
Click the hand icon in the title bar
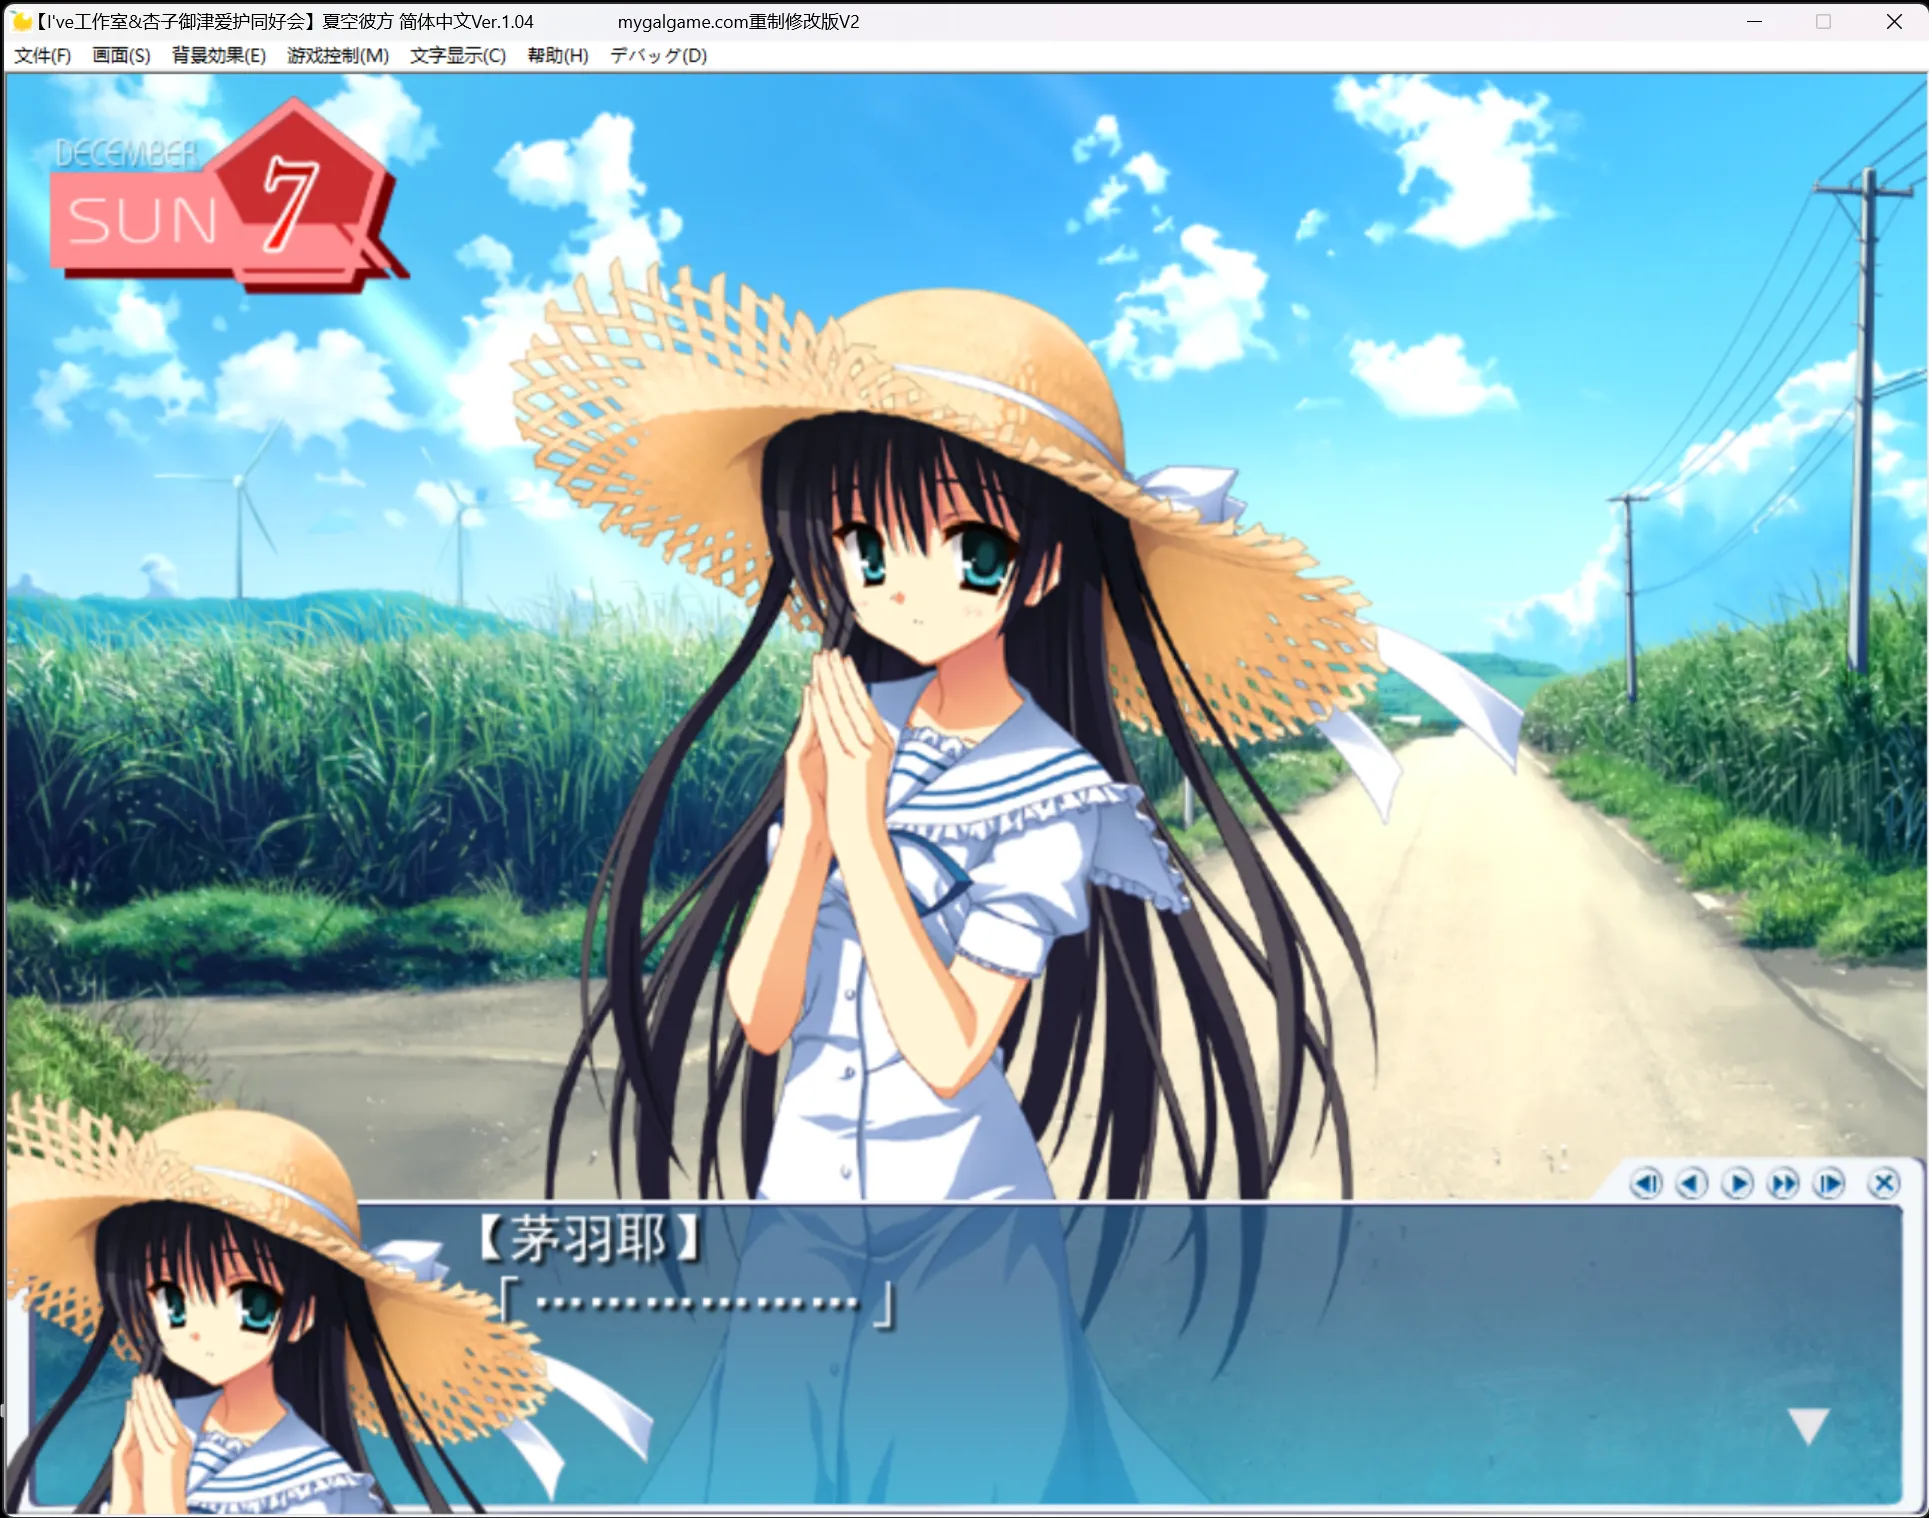[x=20, y=21]
